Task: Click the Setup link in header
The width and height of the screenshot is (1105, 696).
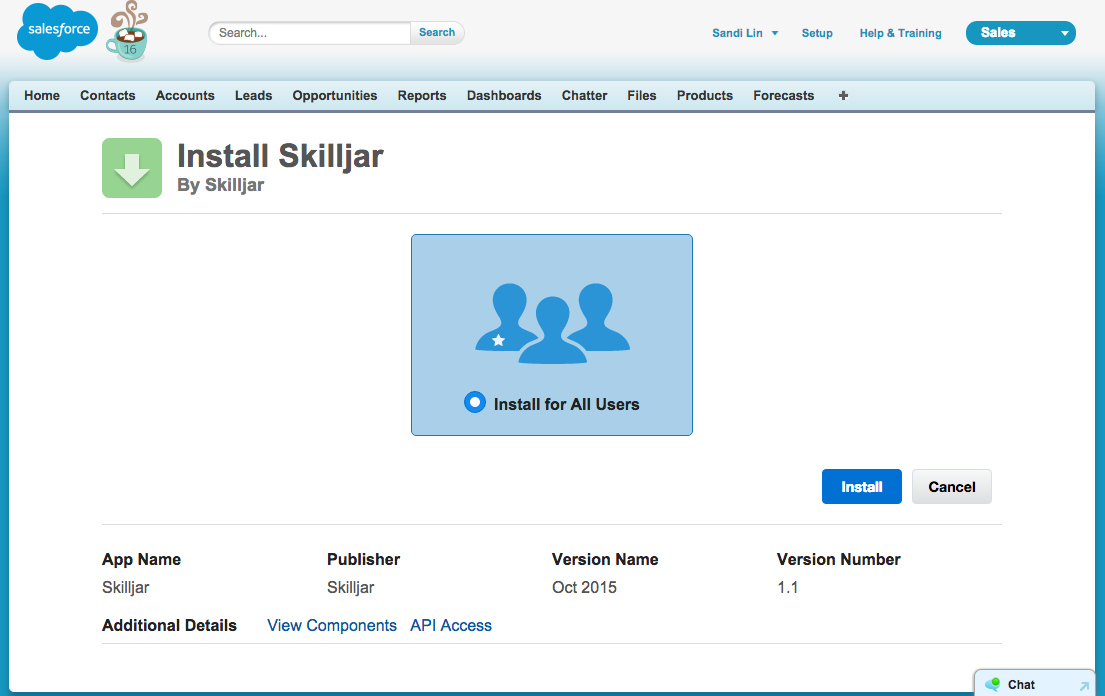Action: click(x=817, y=33)
